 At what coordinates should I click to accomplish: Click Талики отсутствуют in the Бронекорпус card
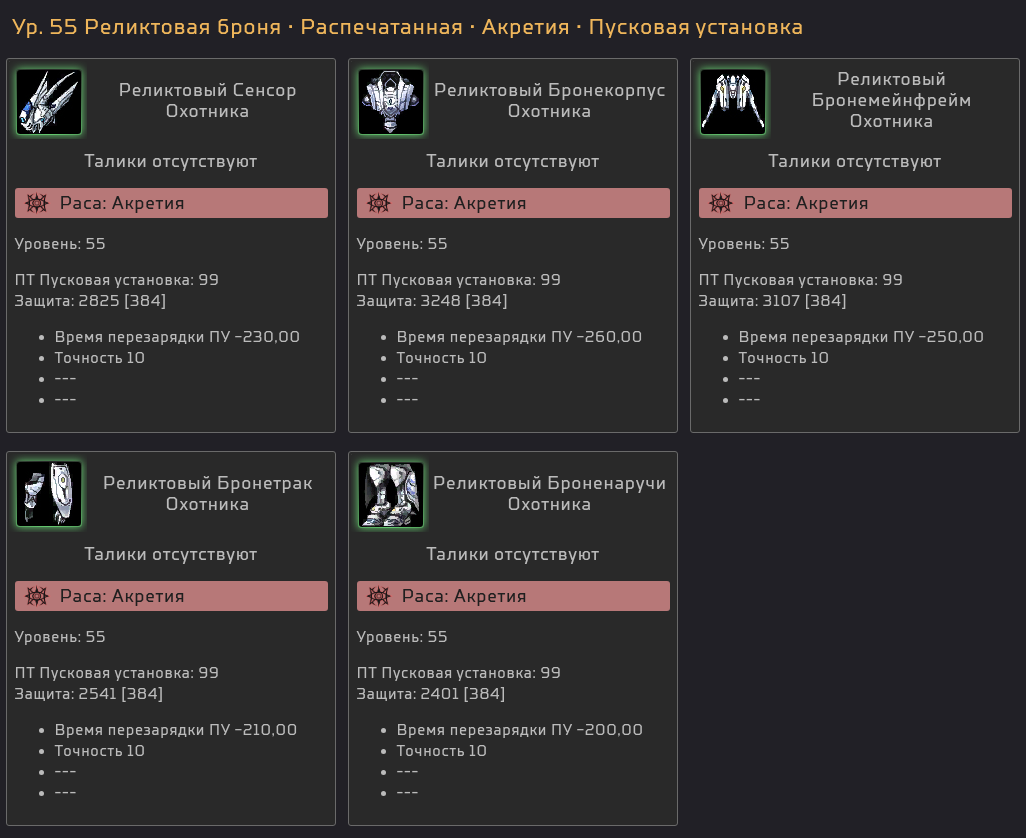(x=512, y=161)
